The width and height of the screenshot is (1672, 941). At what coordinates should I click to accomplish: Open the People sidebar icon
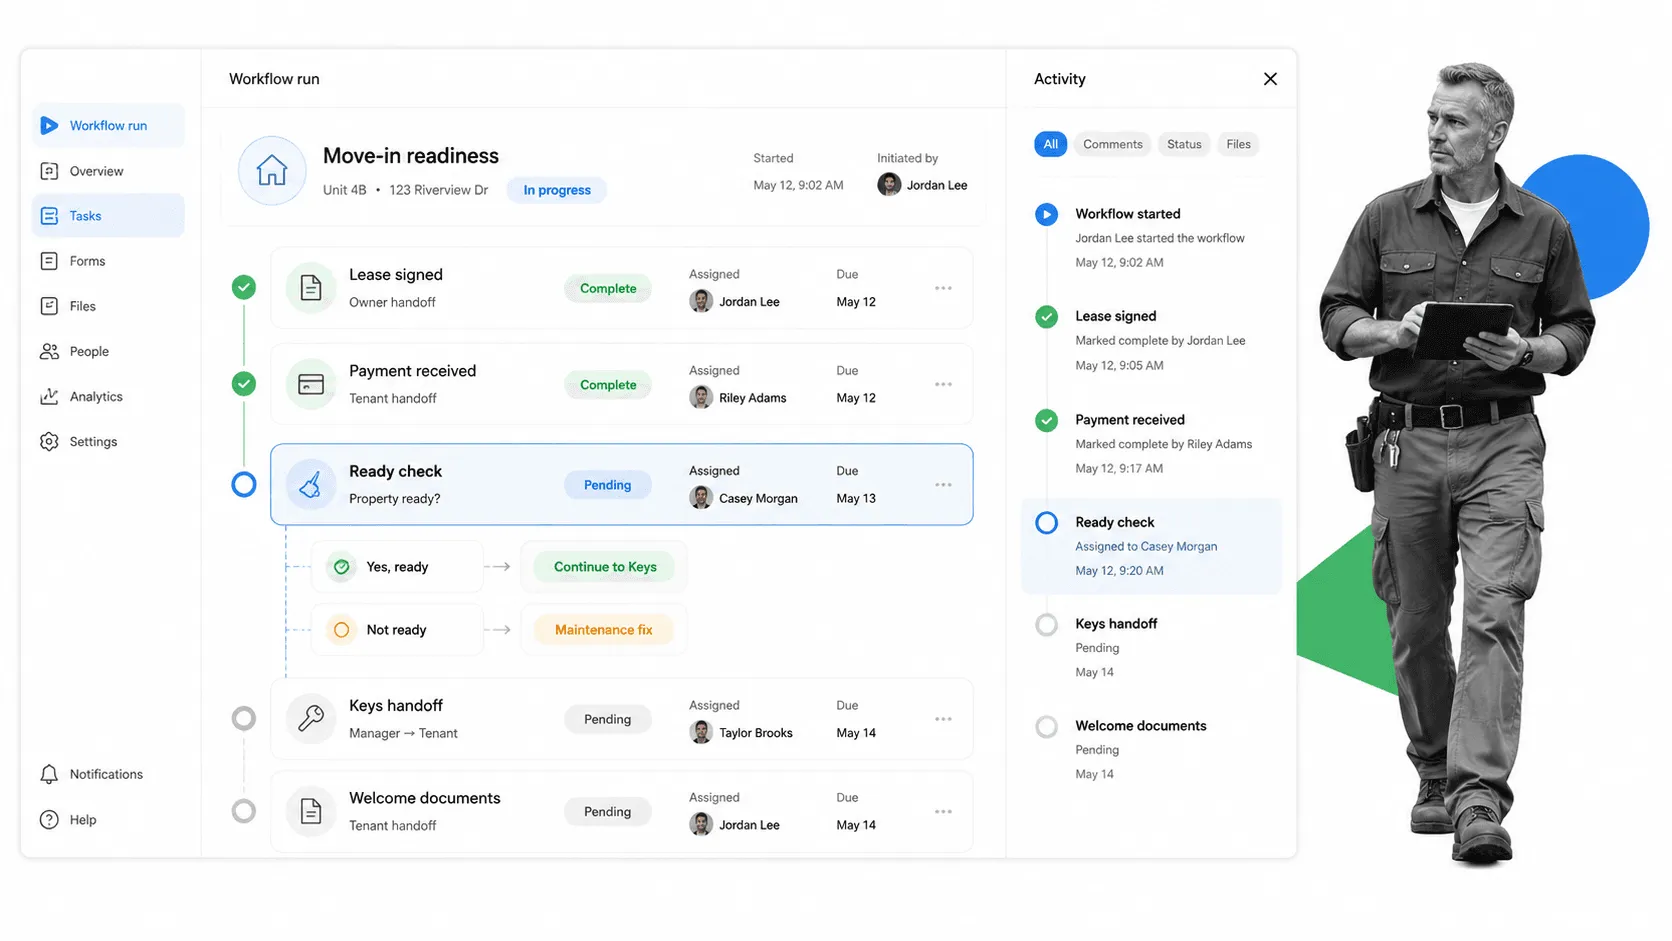click(x=49, y=351)
